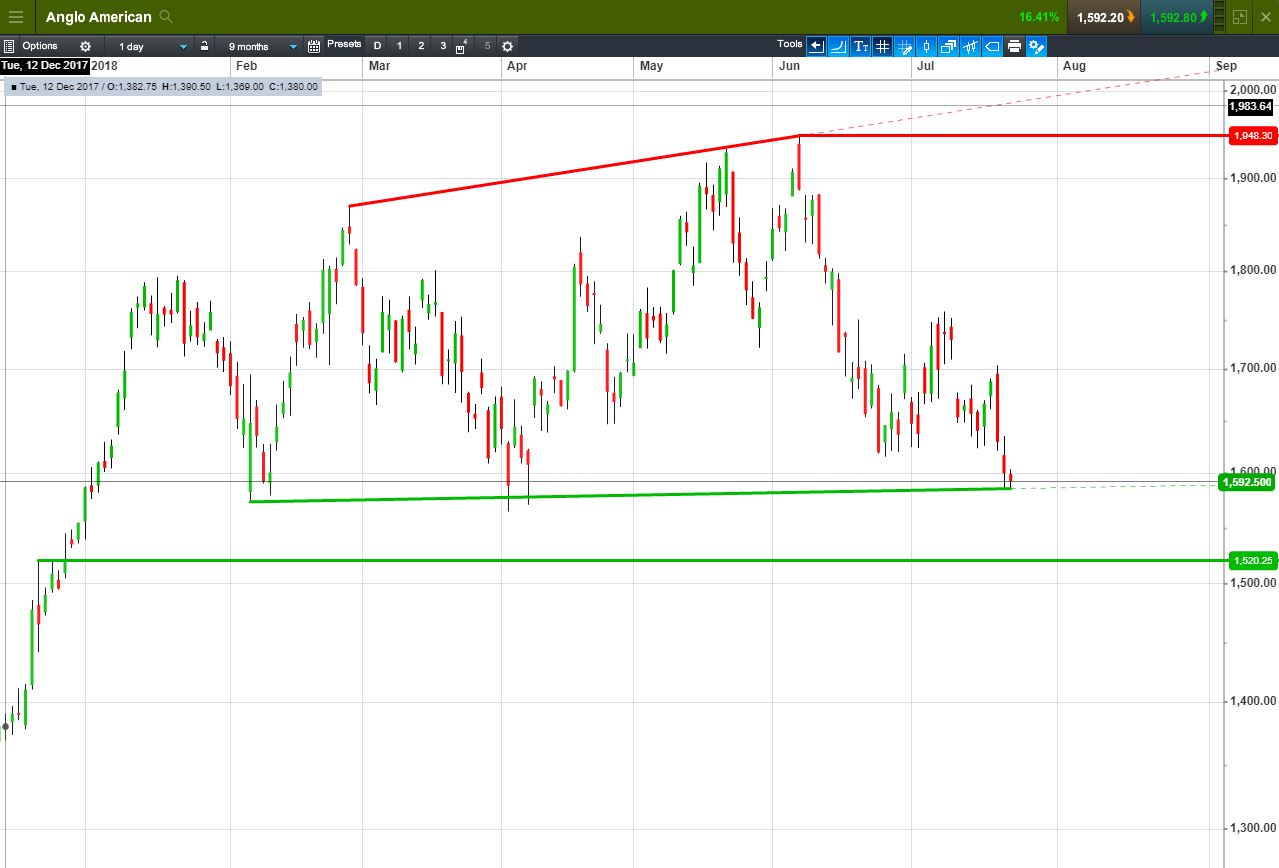Open presets settings gear
The width and height of the screenshot is (1279, 868).
point(507,46)
